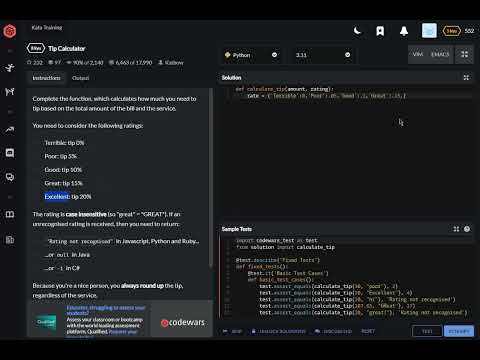Open the Kumite sparring sidebar icon
Screen dimensions: 480x360
(10, 91)
